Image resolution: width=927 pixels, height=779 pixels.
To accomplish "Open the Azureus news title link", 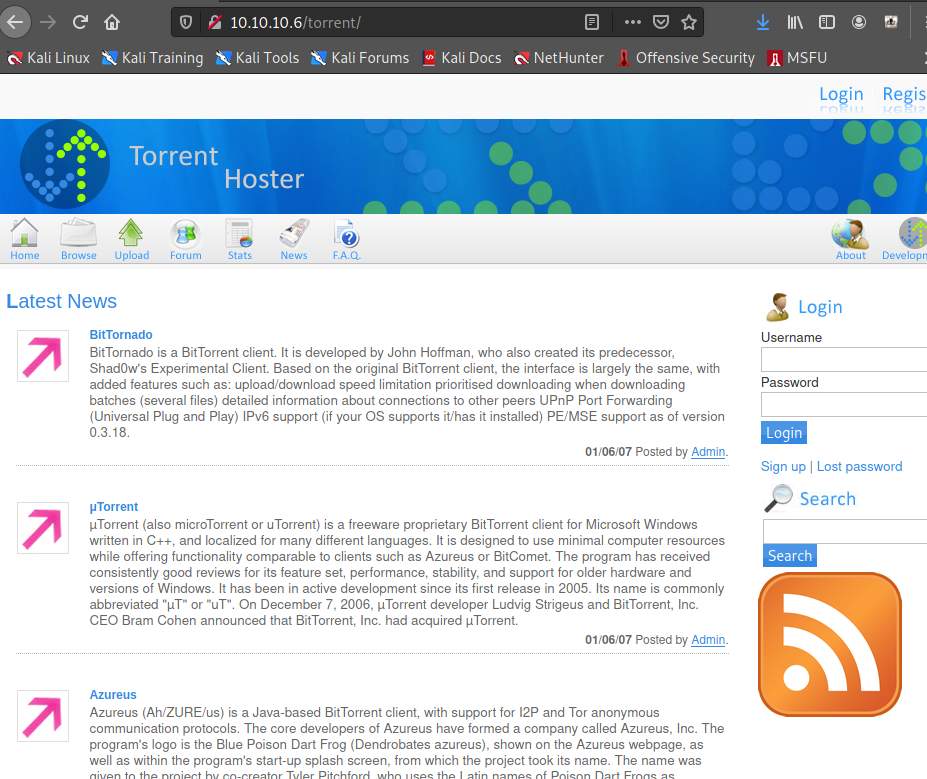I will point(113,694).
